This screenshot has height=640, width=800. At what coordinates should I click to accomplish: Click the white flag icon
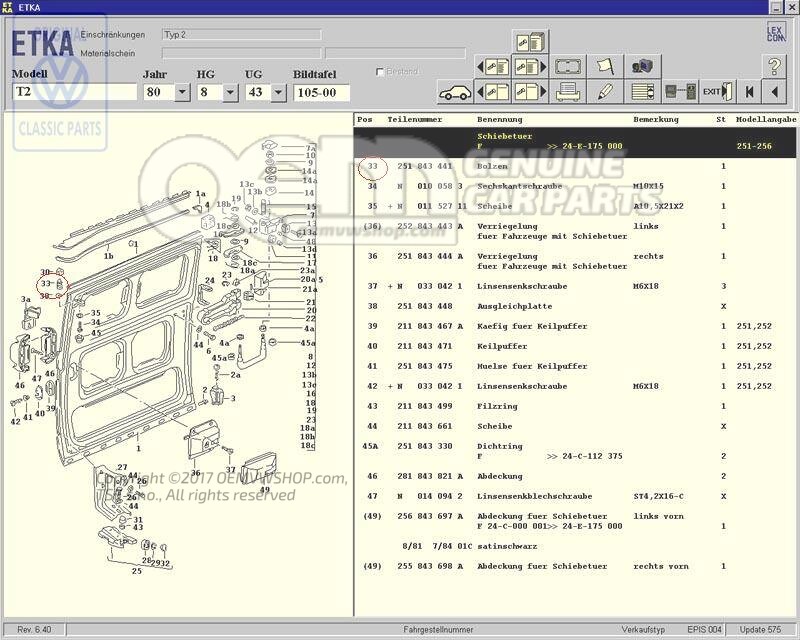(605, 66)
